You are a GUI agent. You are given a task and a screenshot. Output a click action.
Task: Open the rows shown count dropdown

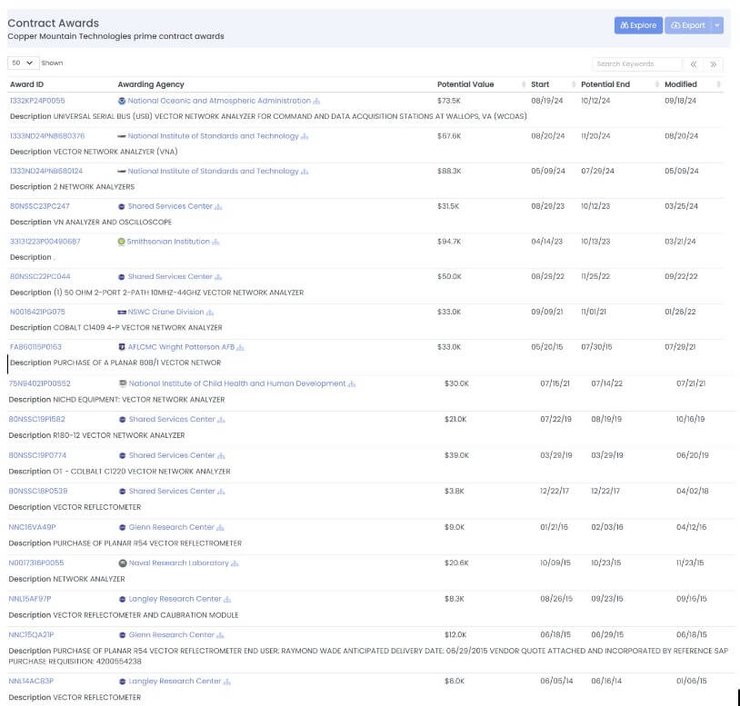click(x=23, y=62)
